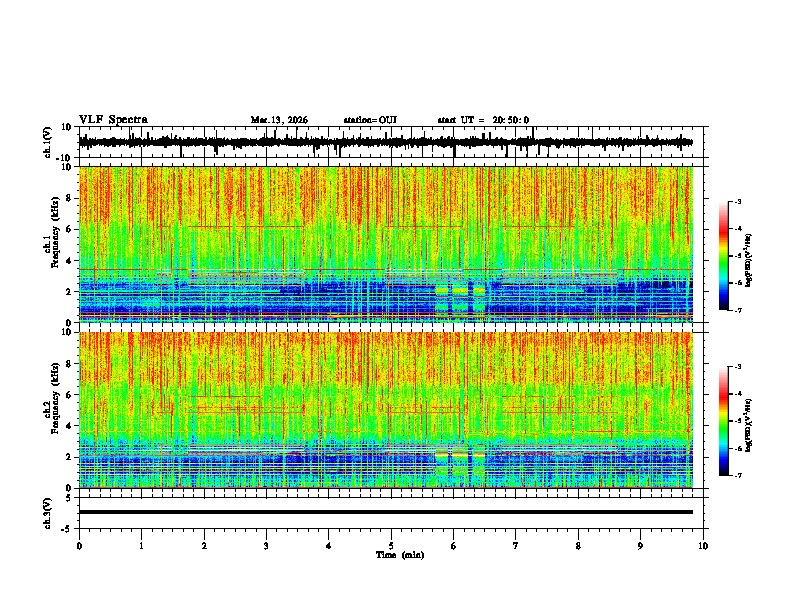Click time-axis tick label "8"
The width and height of the screenshot is (792, 612).
click(x=578, y=546)
